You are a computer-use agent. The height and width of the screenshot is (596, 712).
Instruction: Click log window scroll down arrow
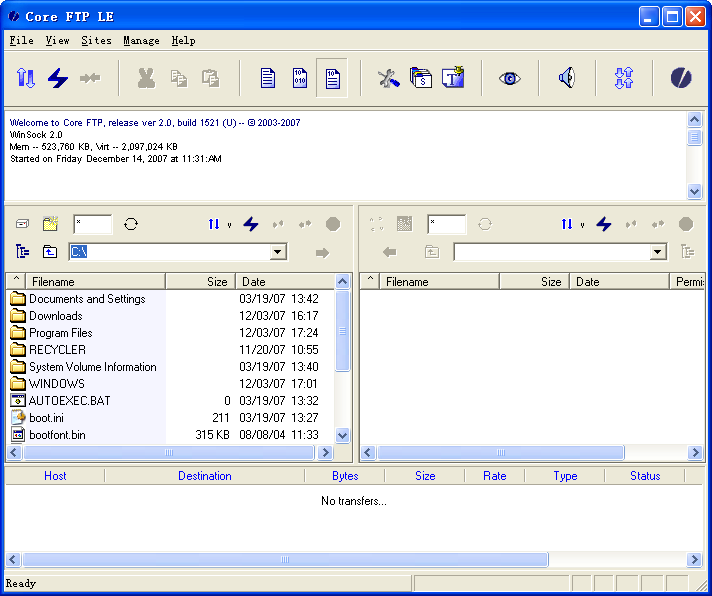tap(694, 191)
